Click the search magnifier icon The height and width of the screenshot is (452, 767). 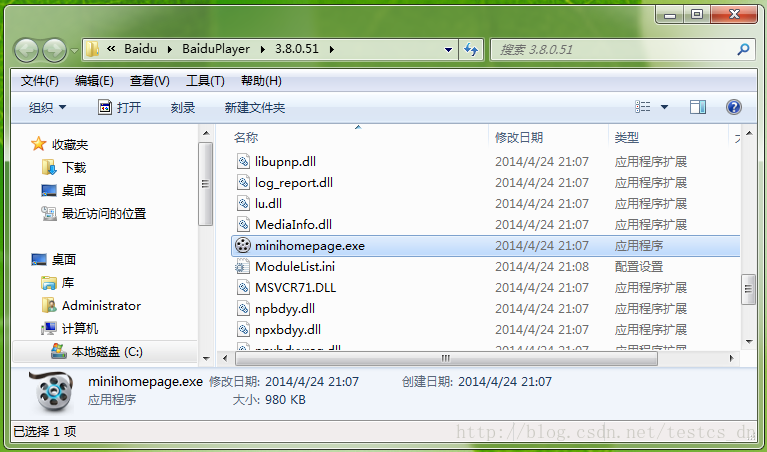click(743, 49)
